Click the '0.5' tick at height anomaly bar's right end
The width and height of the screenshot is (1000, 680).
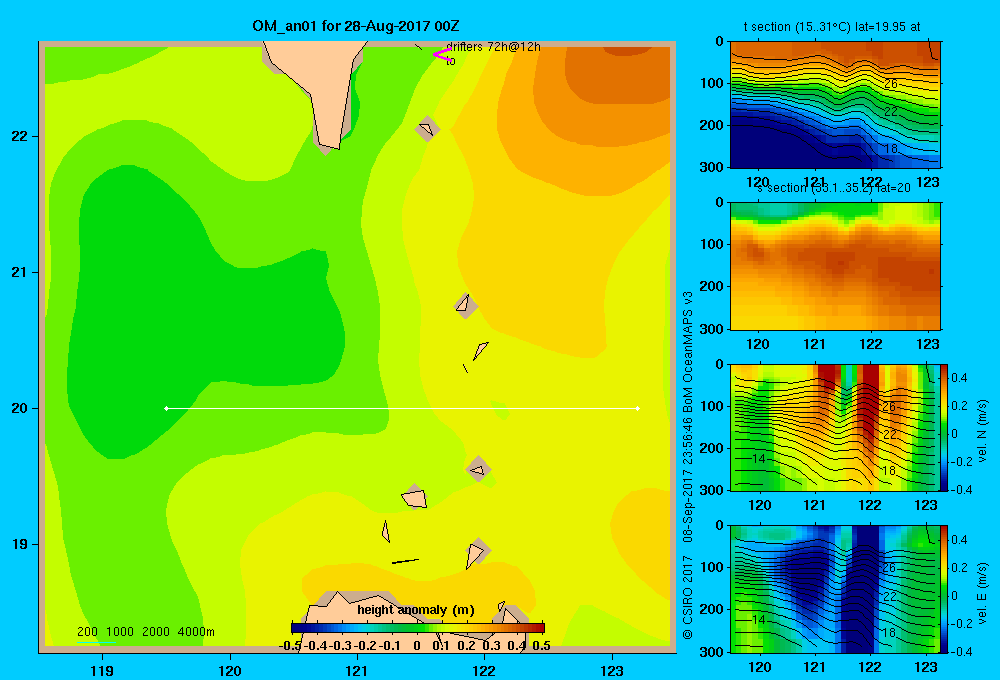tap(541, 646)
